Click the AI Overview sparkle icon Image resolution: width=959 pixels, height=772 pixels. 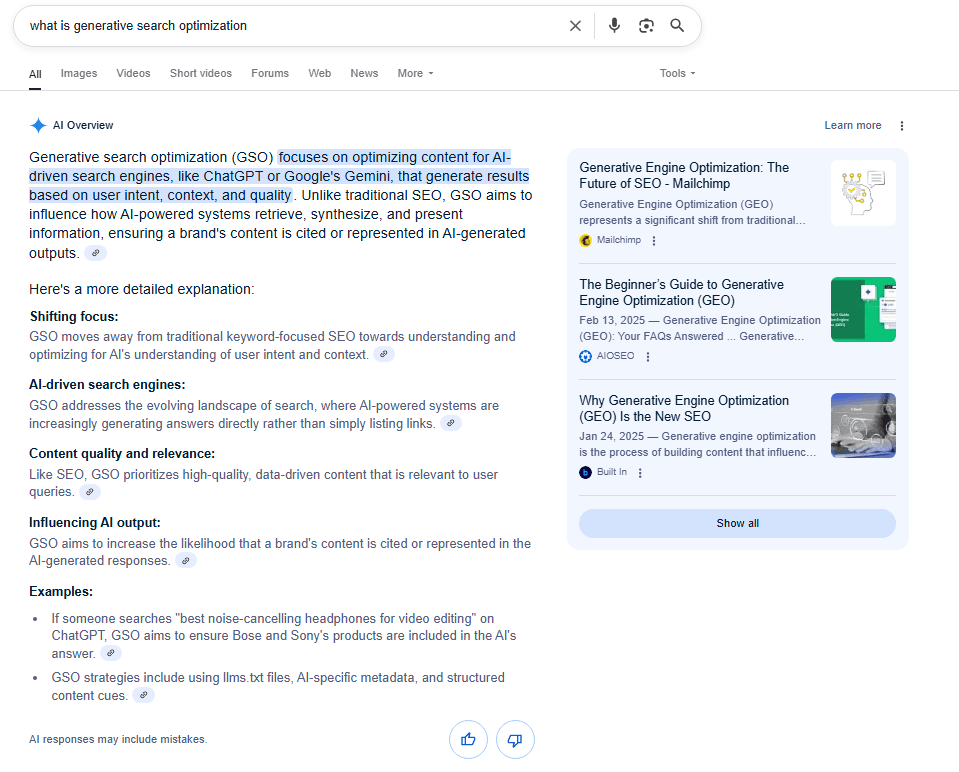coord(38,125)
